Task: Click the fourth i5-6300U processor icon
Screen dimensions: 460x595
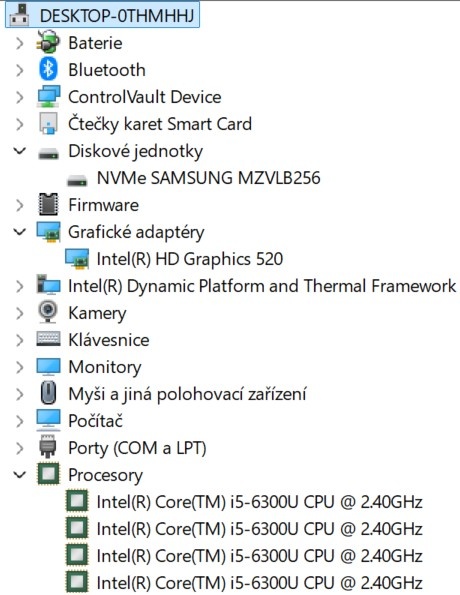Action: point(77,582)
